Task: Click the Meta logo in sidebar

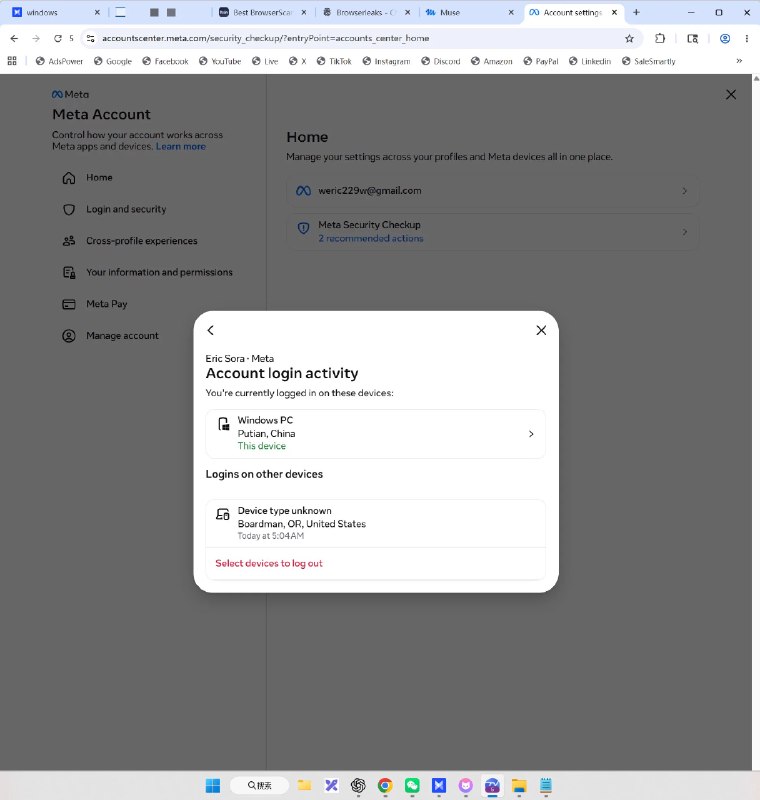Action: click(70, 94)
